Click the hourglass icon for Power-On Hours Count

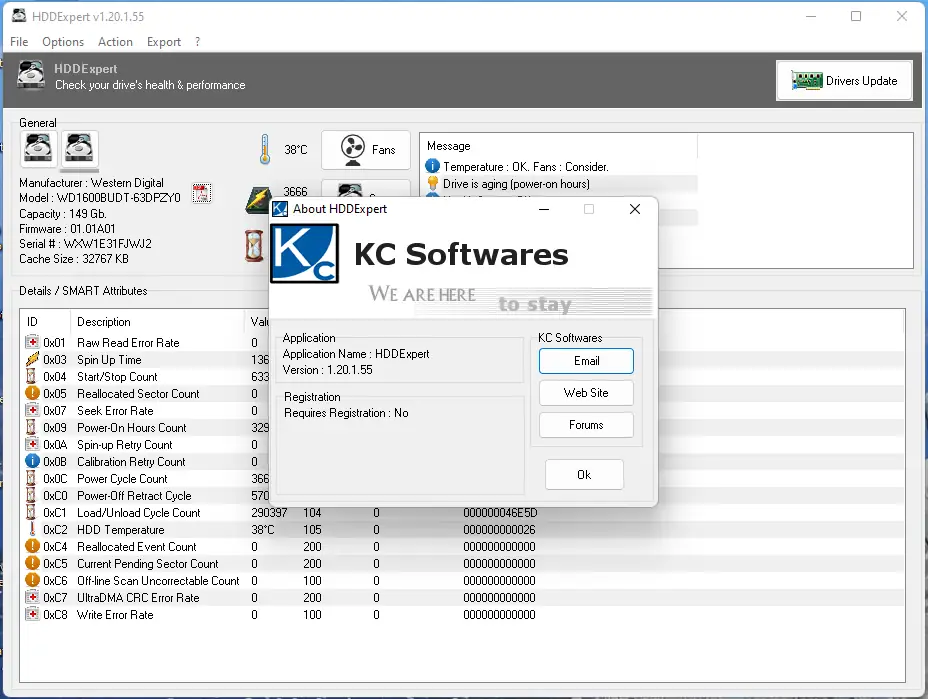(31, 427)
